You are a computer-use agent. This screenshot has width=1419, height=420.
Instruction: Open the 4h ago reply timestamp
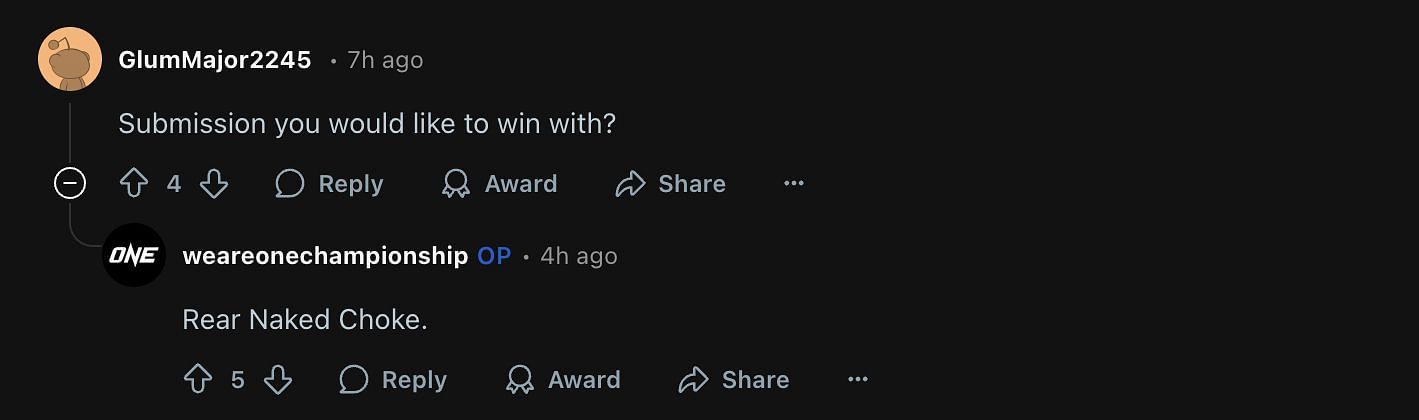[x=579, y=256]
